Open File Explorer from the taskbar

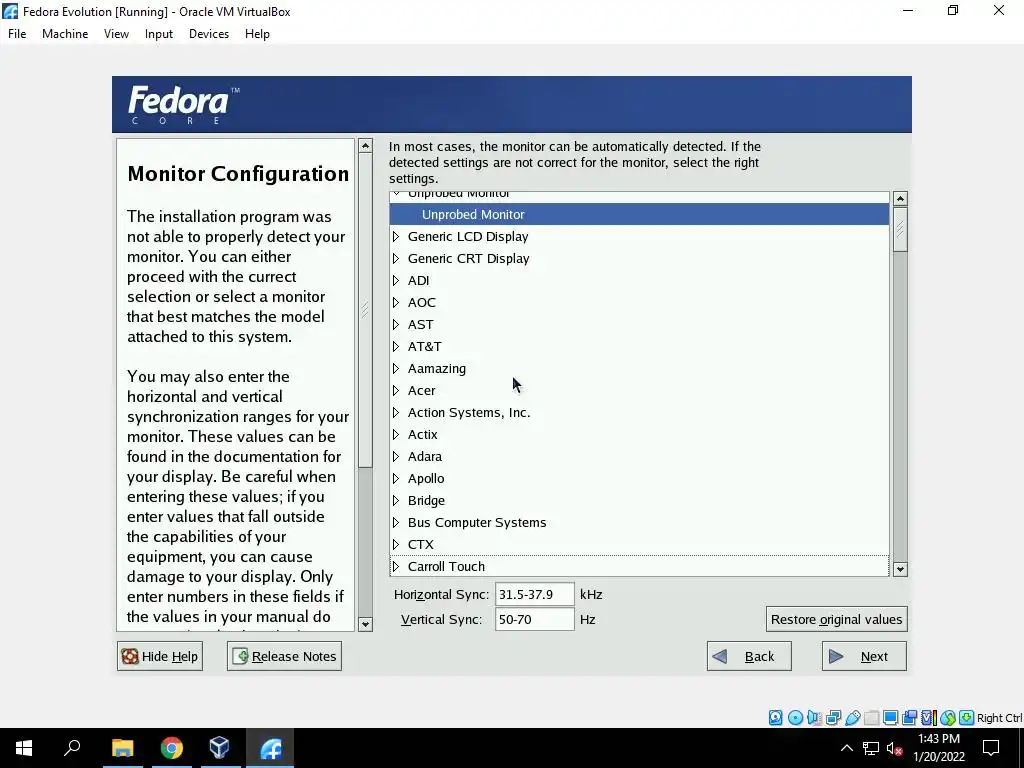click(122, 748)
